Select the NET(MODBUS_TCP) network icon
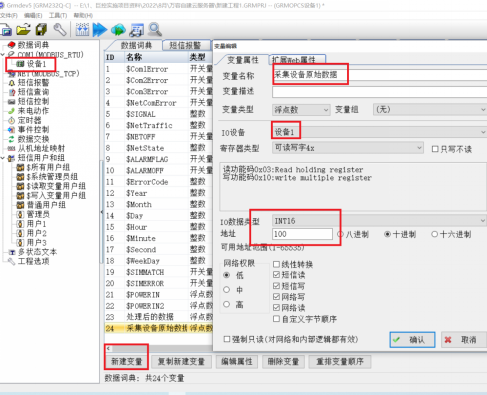 click(12, 73)
